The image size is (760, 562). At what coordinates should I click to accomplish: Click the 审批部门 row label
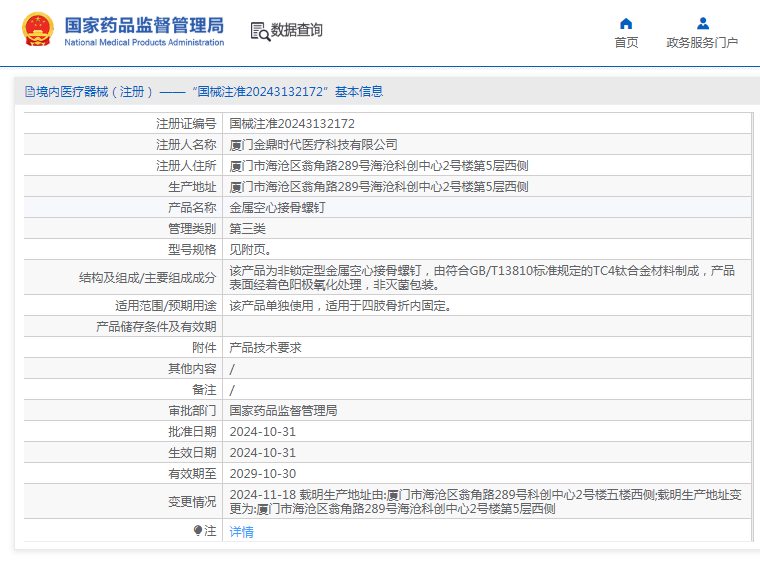pos(192,411)
